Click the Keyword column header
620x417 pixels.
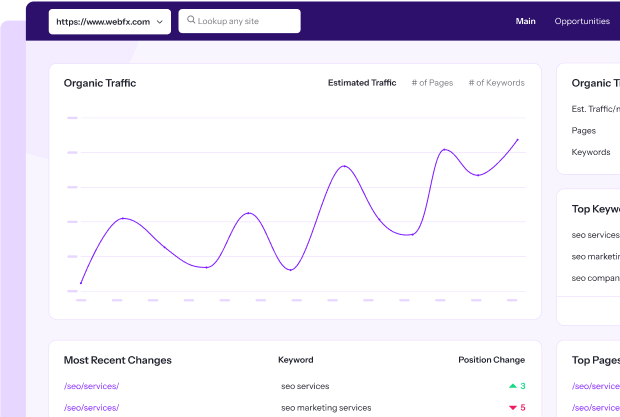pos(295,360)
